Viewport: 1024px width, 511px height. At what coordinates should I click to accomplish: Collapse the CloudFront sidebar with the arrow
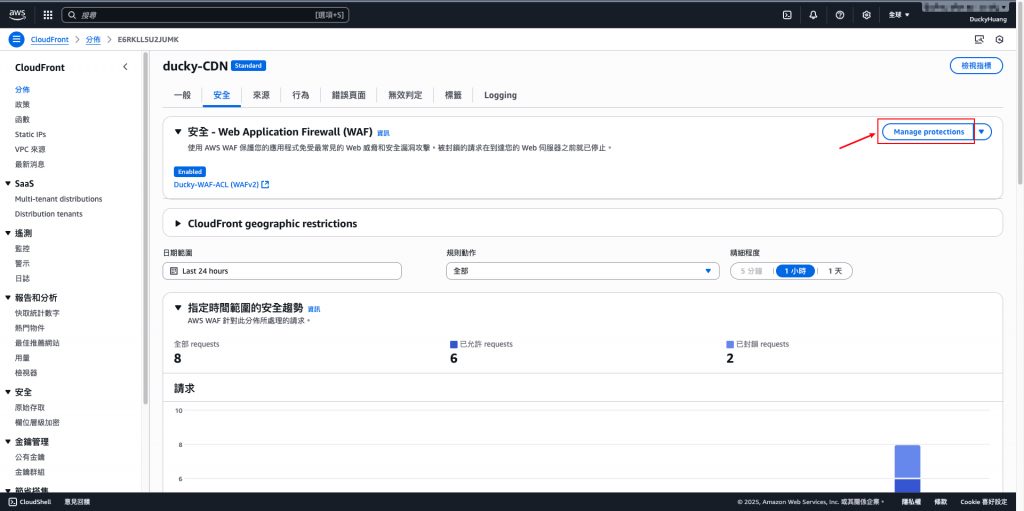[x=125, y=67]
